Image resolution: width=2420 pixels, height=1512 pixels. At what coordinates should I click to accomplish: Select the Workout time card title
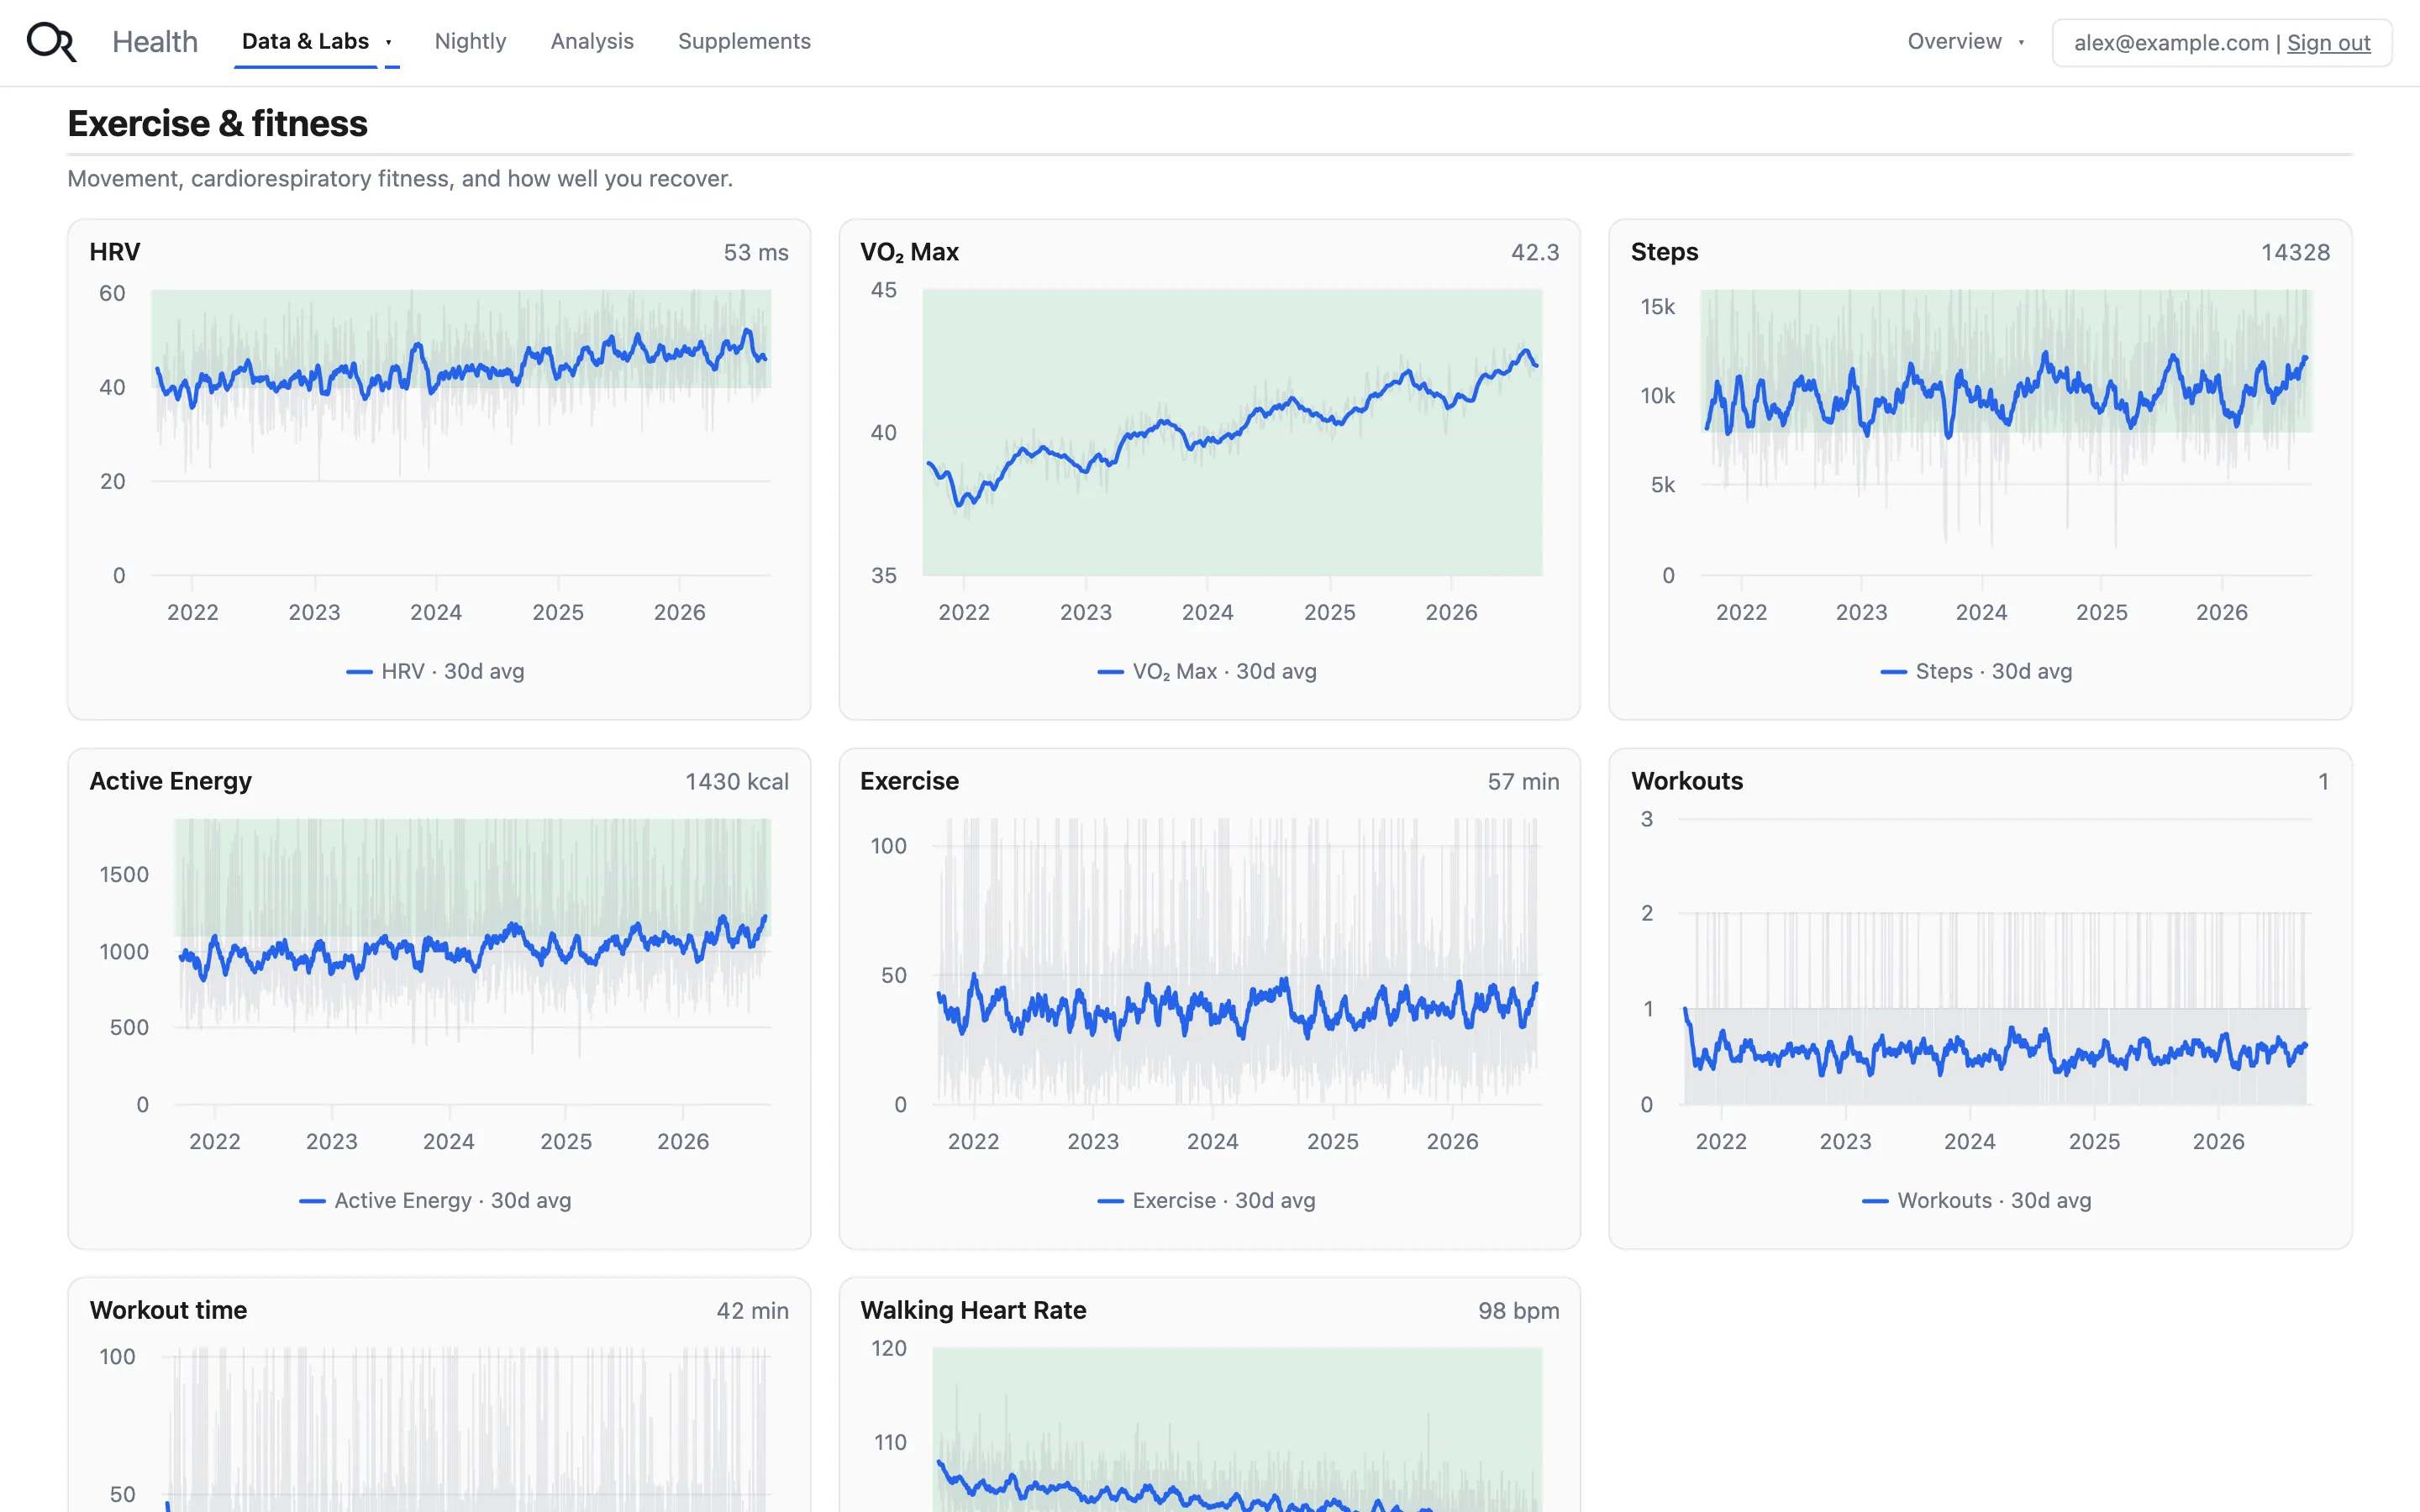pyautogui.click(x=168, y=1310)
